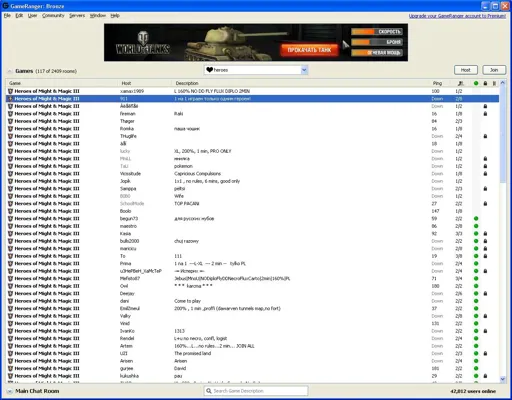Sort by the Host column header
Viewport: 512px width, 400px height.
point(145,83)
